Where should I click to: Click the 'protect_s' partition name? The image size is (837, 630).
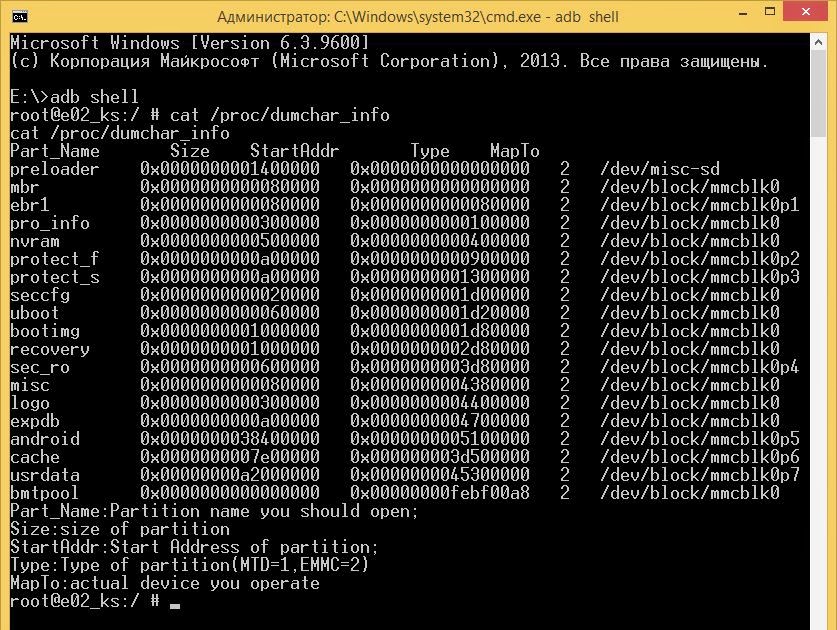[54, 277]
